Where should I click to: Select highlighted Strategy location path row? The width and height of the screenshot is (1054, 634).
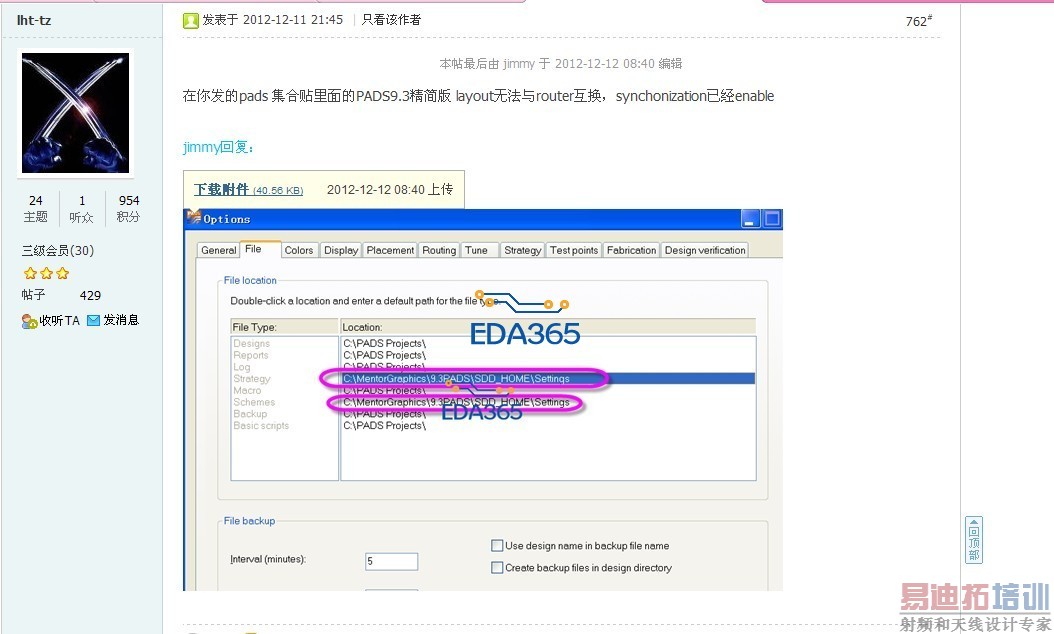[x=549, y=379]
